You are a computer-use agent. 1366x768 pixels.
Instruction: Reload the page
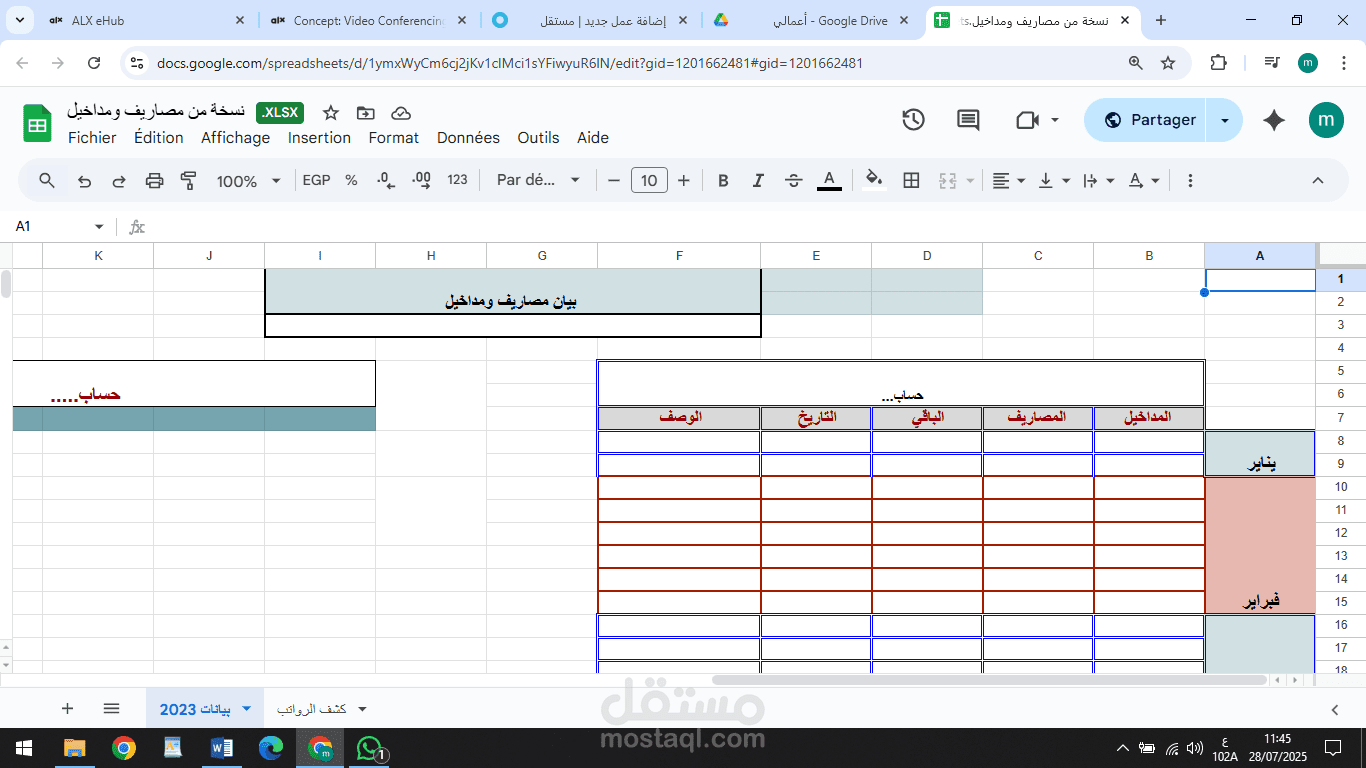(x=94, y=63)
